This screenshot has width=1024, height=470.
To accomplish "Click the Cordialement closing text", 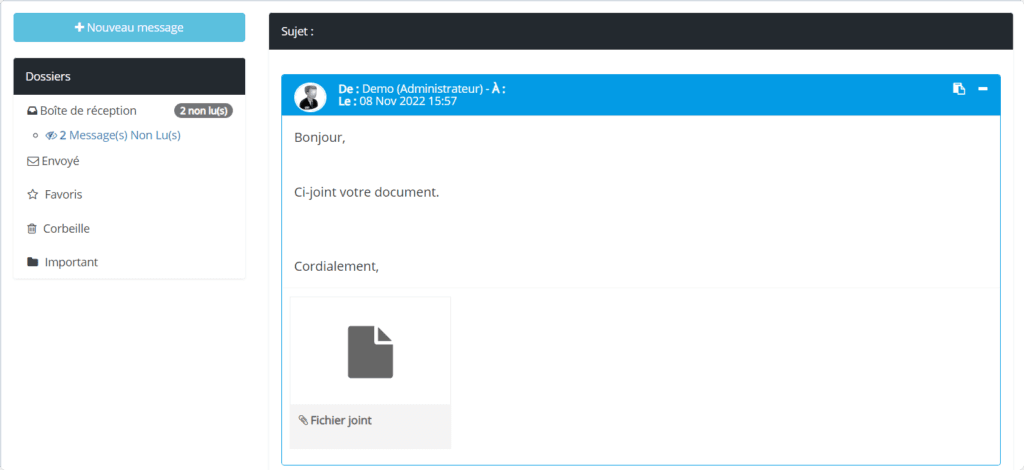I will (336, 267).
